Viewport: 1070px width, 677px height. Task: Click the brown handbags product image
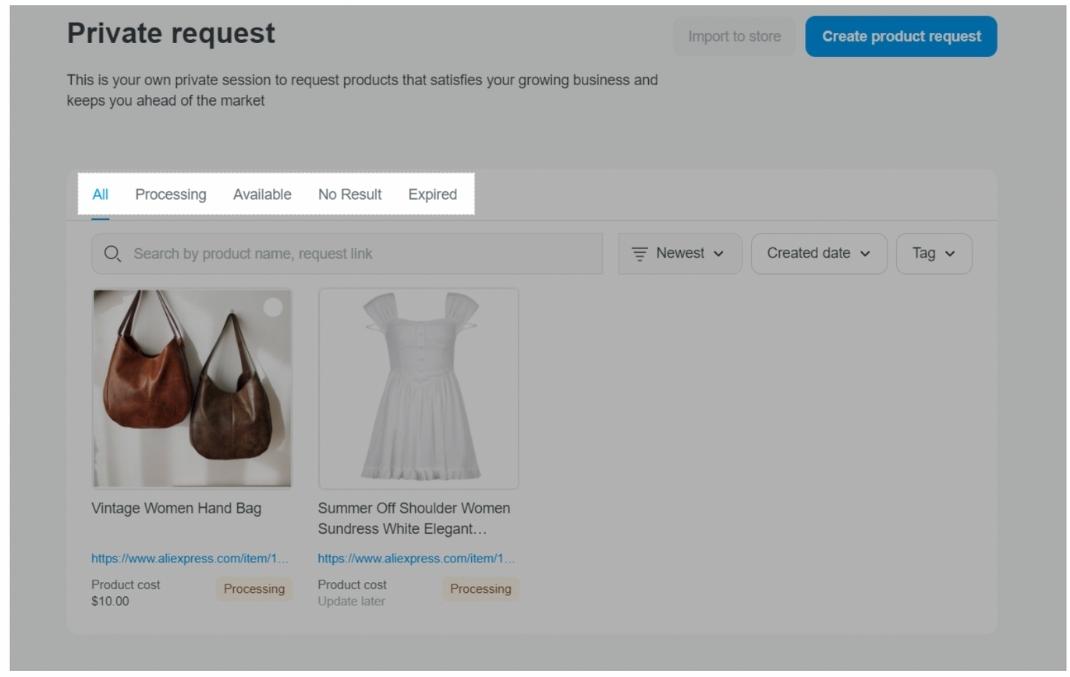pos(192,388)
